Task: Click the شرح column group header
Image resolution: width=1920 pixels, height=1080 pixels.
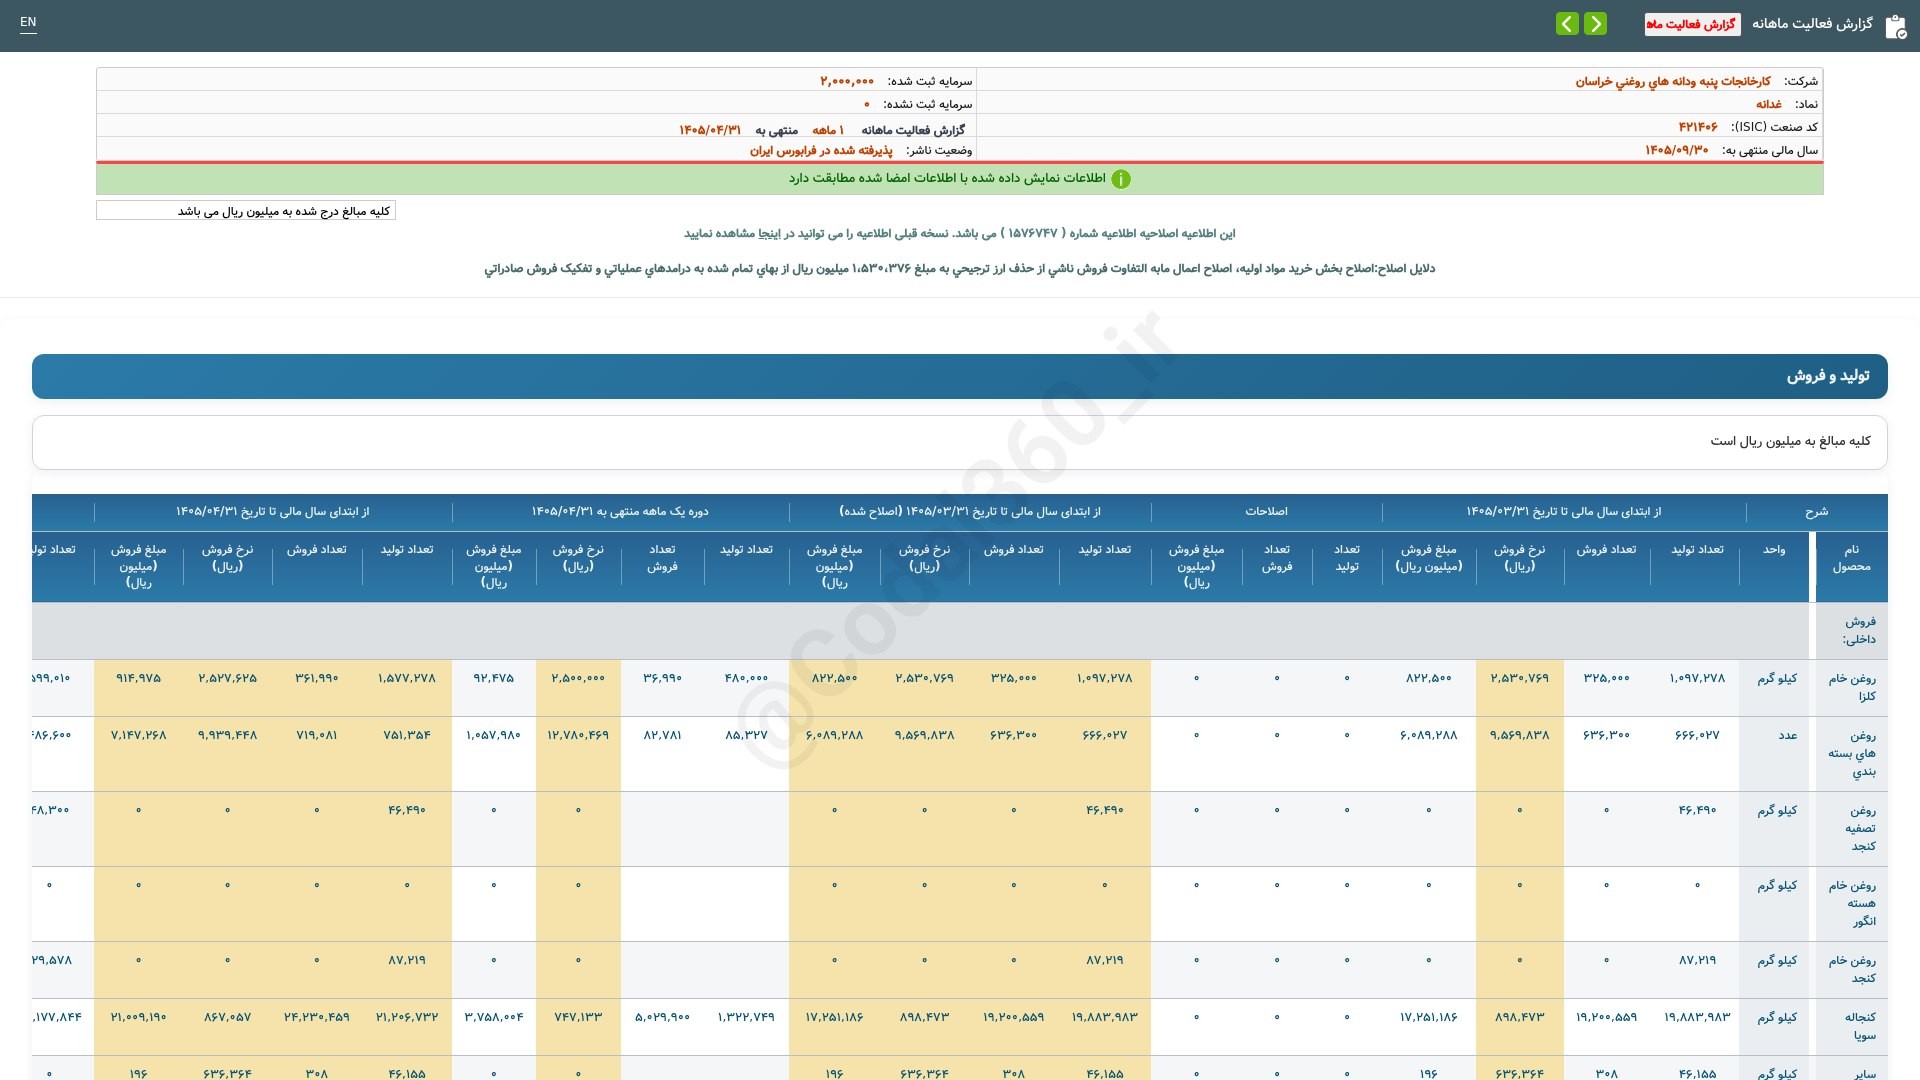Action: (1816, 512)
